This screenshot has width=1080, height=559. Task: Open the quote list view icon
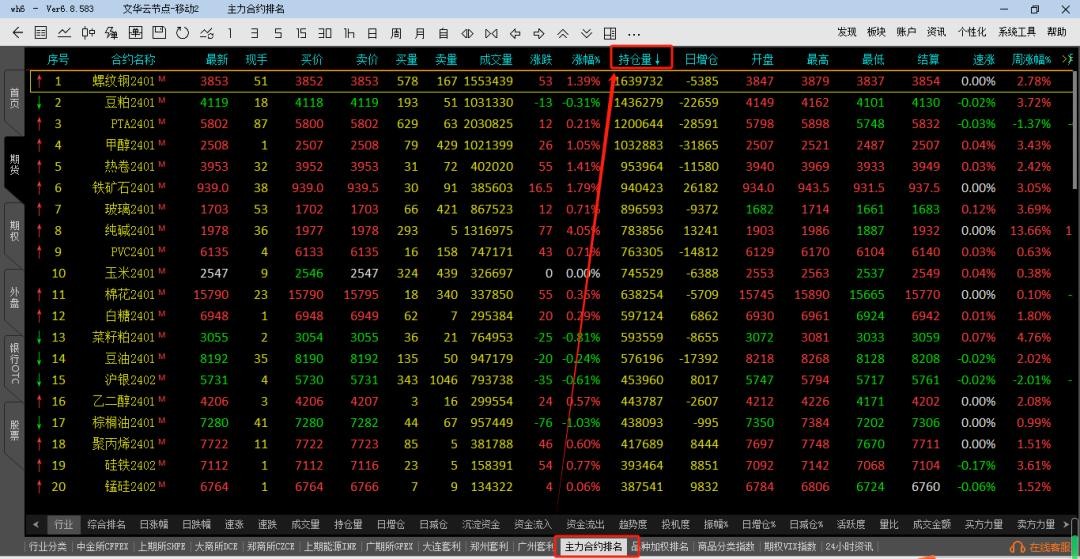click(x=41, y=33)
